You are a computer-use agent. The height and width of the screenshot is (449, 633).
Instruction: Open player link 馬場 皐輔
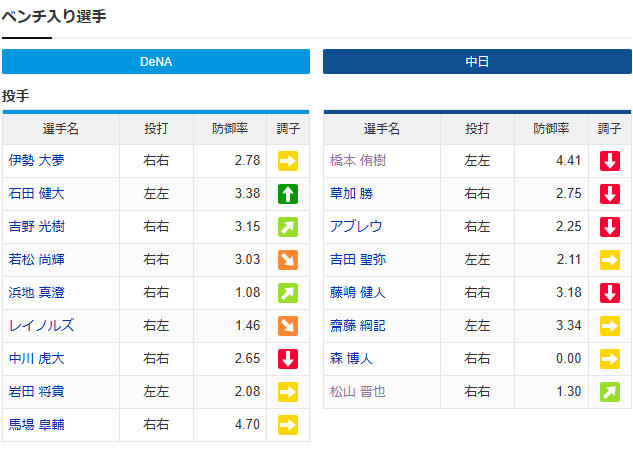[x=37, y=425]
